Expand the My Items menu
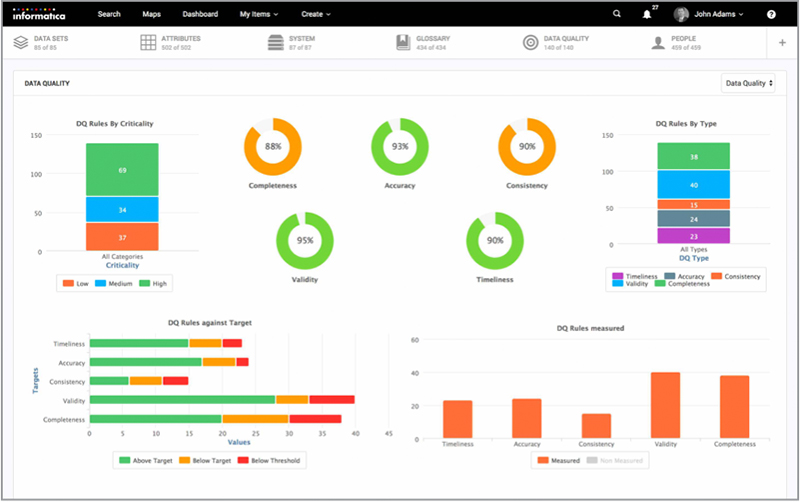Screen dimensions: 800x502 point(259,14)
